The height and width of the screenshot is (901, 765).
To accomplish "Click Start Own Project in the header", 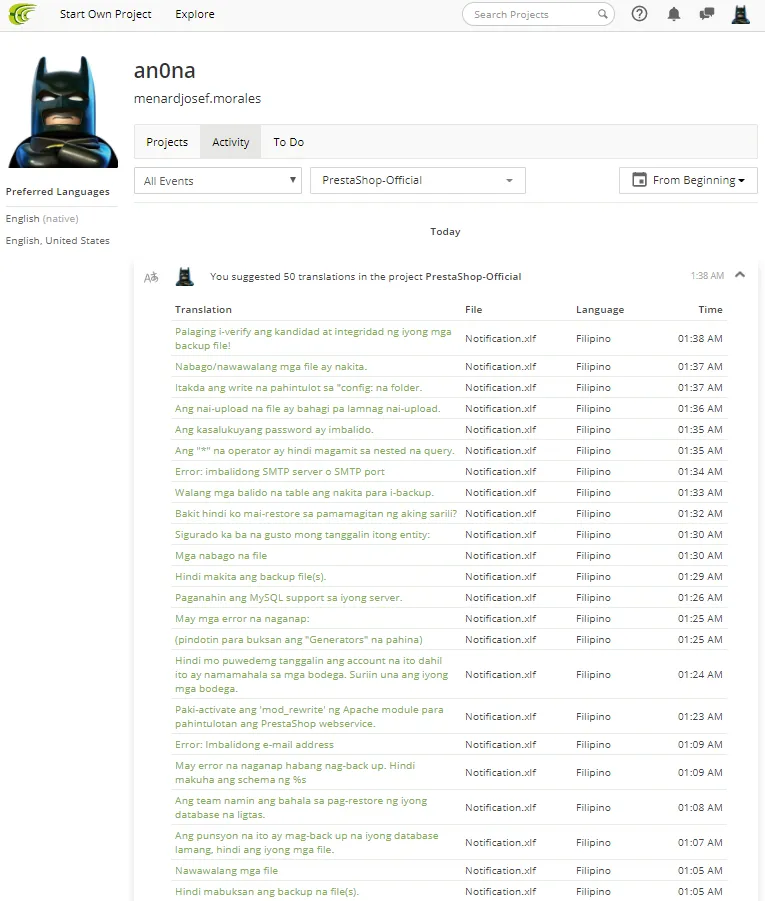I will coord(106,14).
